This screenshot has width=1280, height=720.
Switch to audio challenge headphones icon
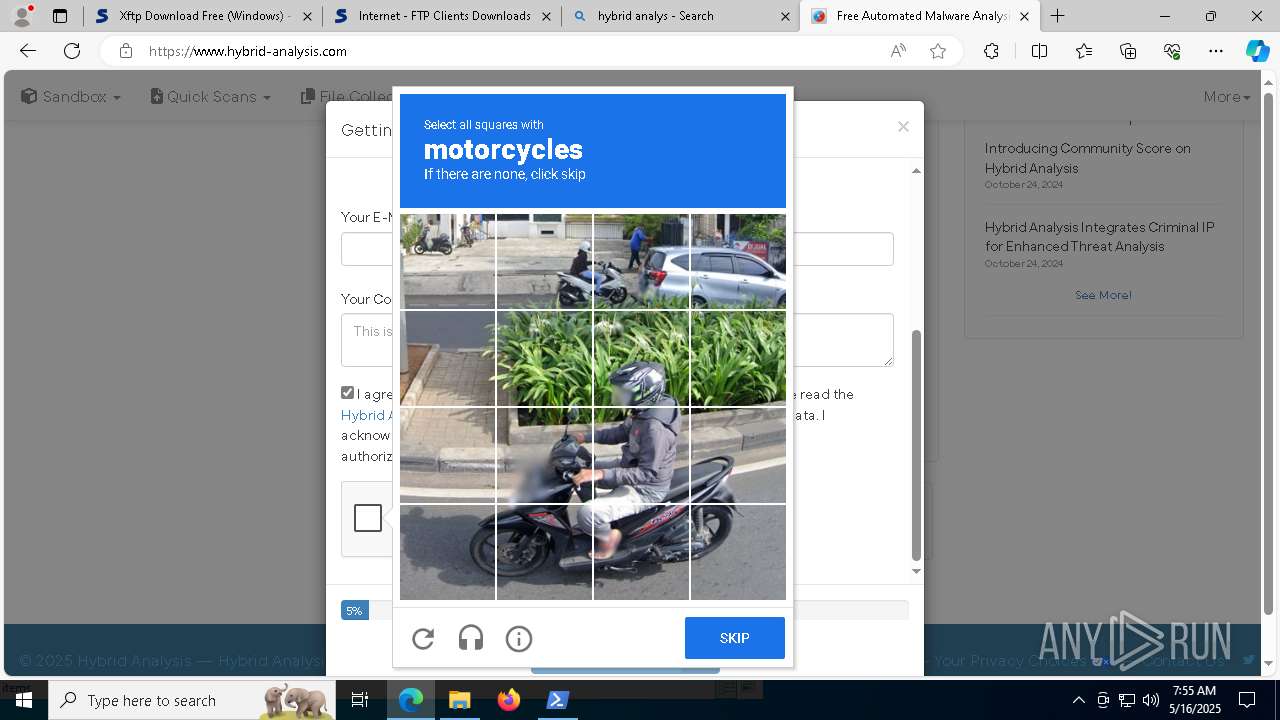click(x=471, y=638)
